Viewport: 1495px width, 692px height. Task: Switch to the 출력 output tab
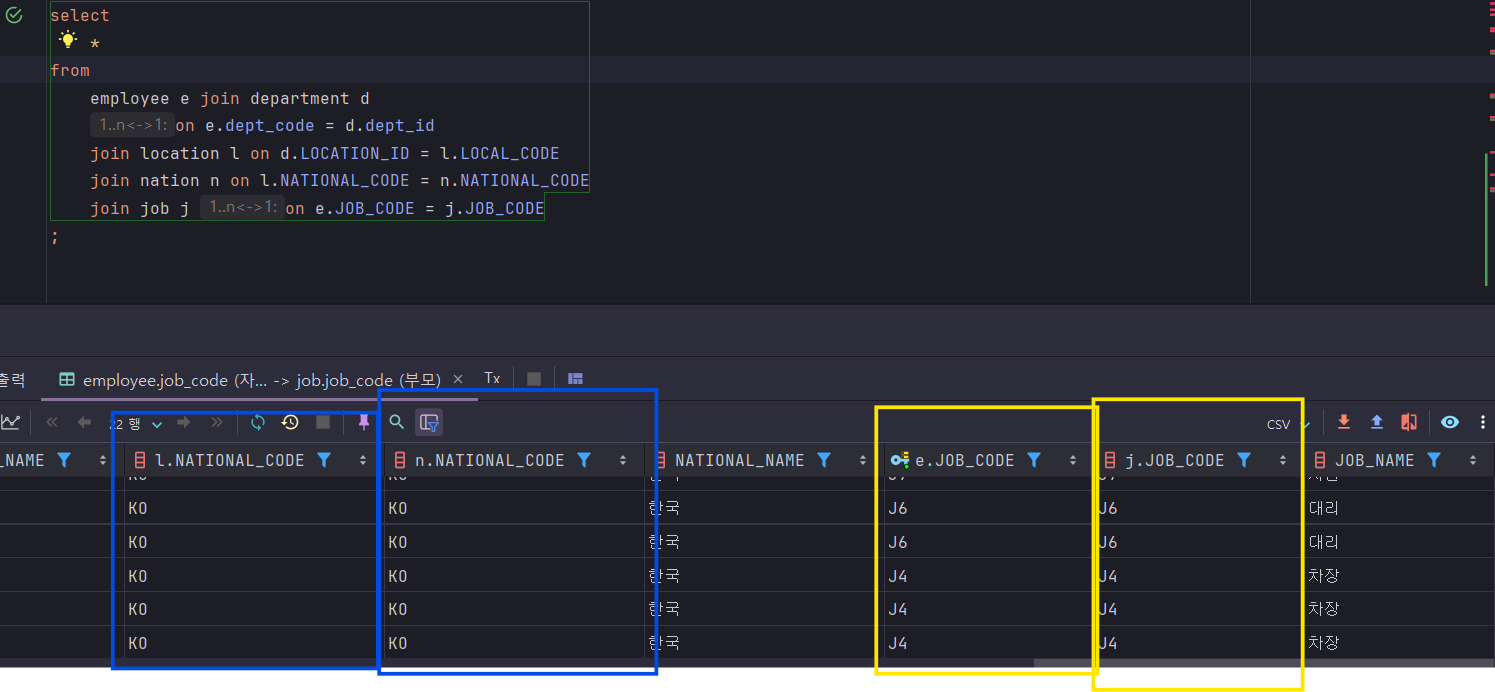click(x=12, y=379)
